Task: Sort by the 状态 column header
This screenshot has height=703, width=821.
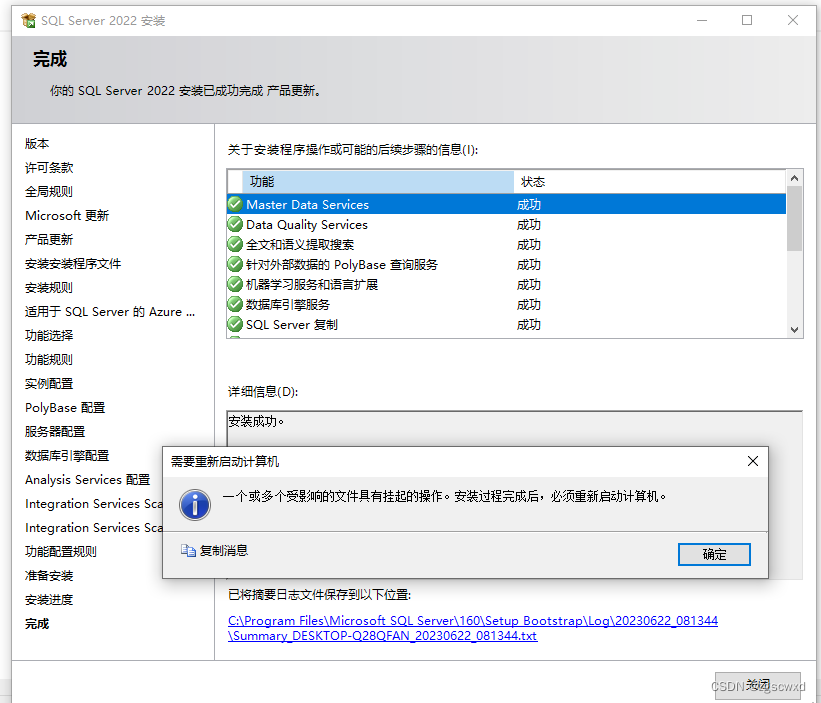Action: coord(649,182)
